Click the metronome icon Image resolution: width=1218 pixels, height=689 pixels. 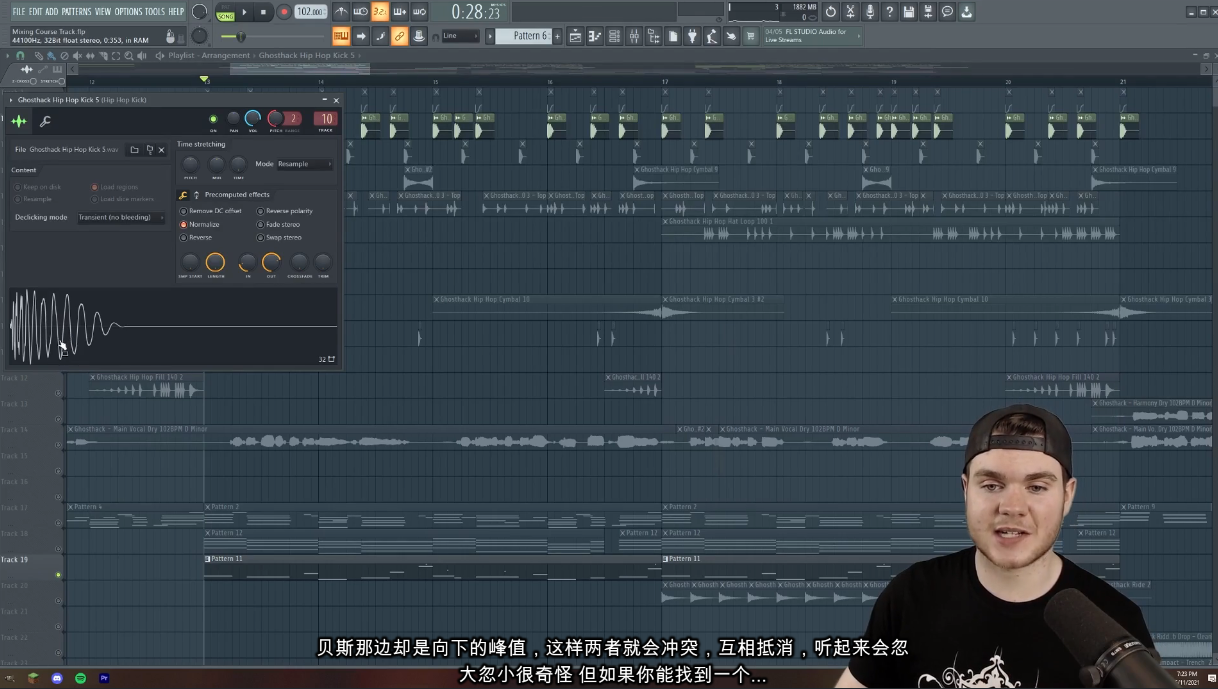click(x=342, y=12)
